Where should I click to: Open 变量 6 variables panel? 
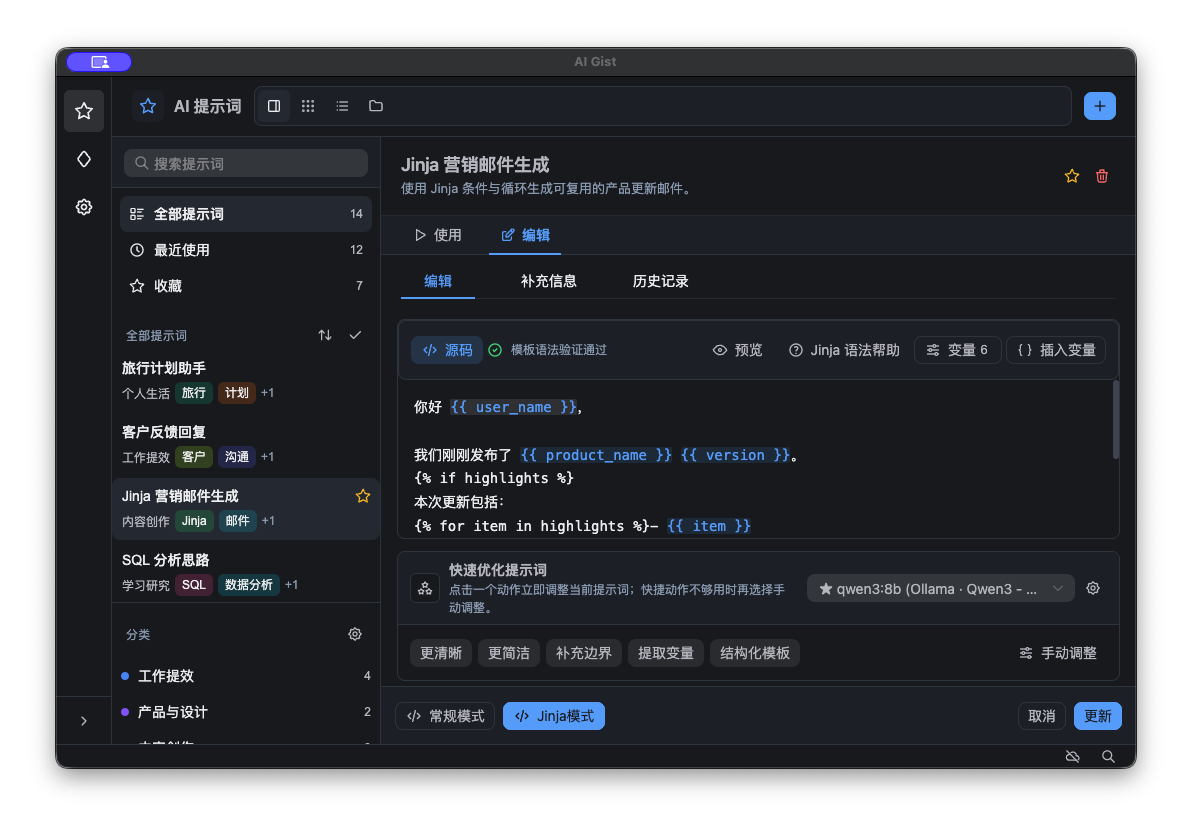point(957,350)
